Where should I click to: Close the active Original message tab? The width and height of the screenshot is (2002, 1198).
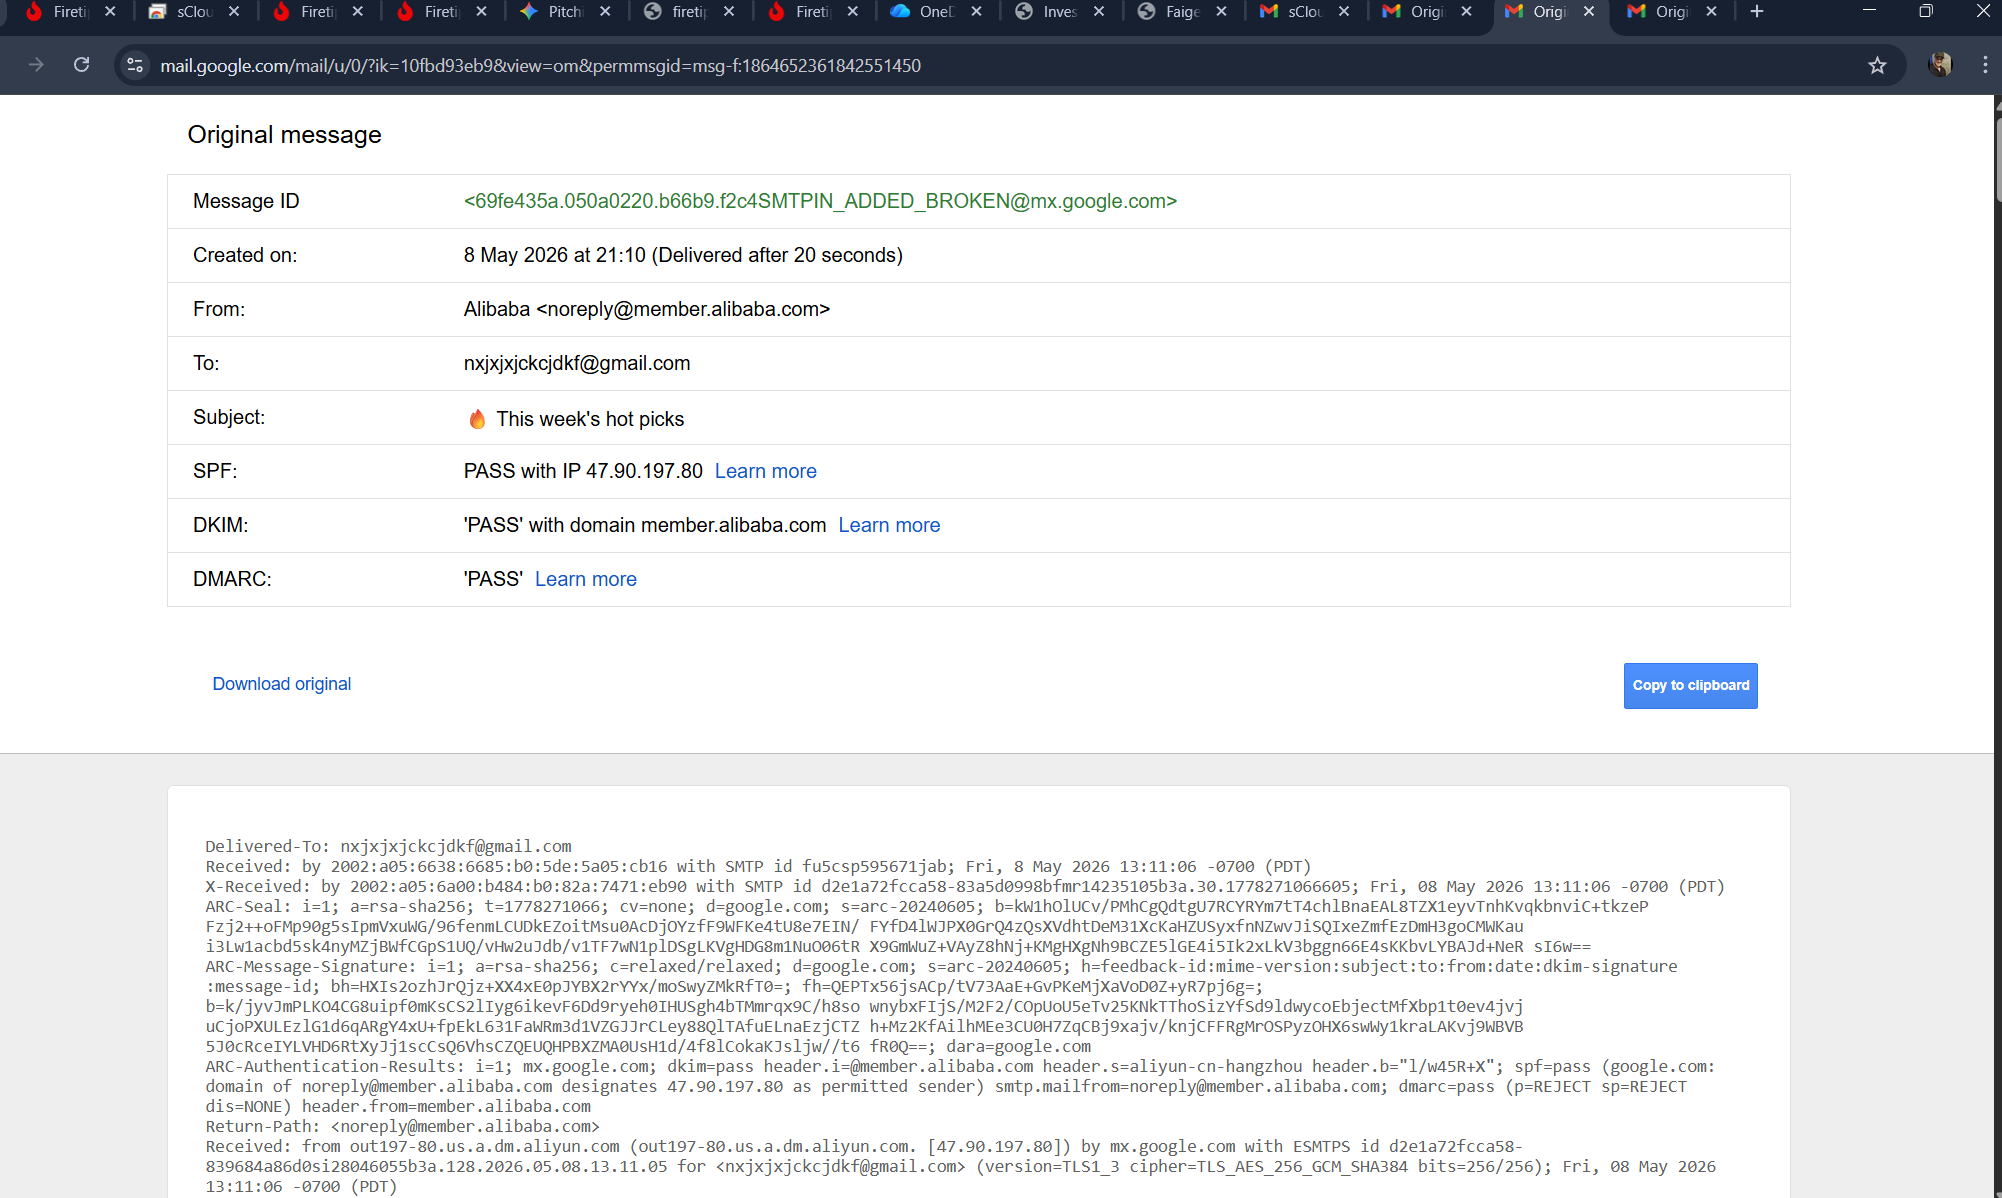tap(1589, 11)
